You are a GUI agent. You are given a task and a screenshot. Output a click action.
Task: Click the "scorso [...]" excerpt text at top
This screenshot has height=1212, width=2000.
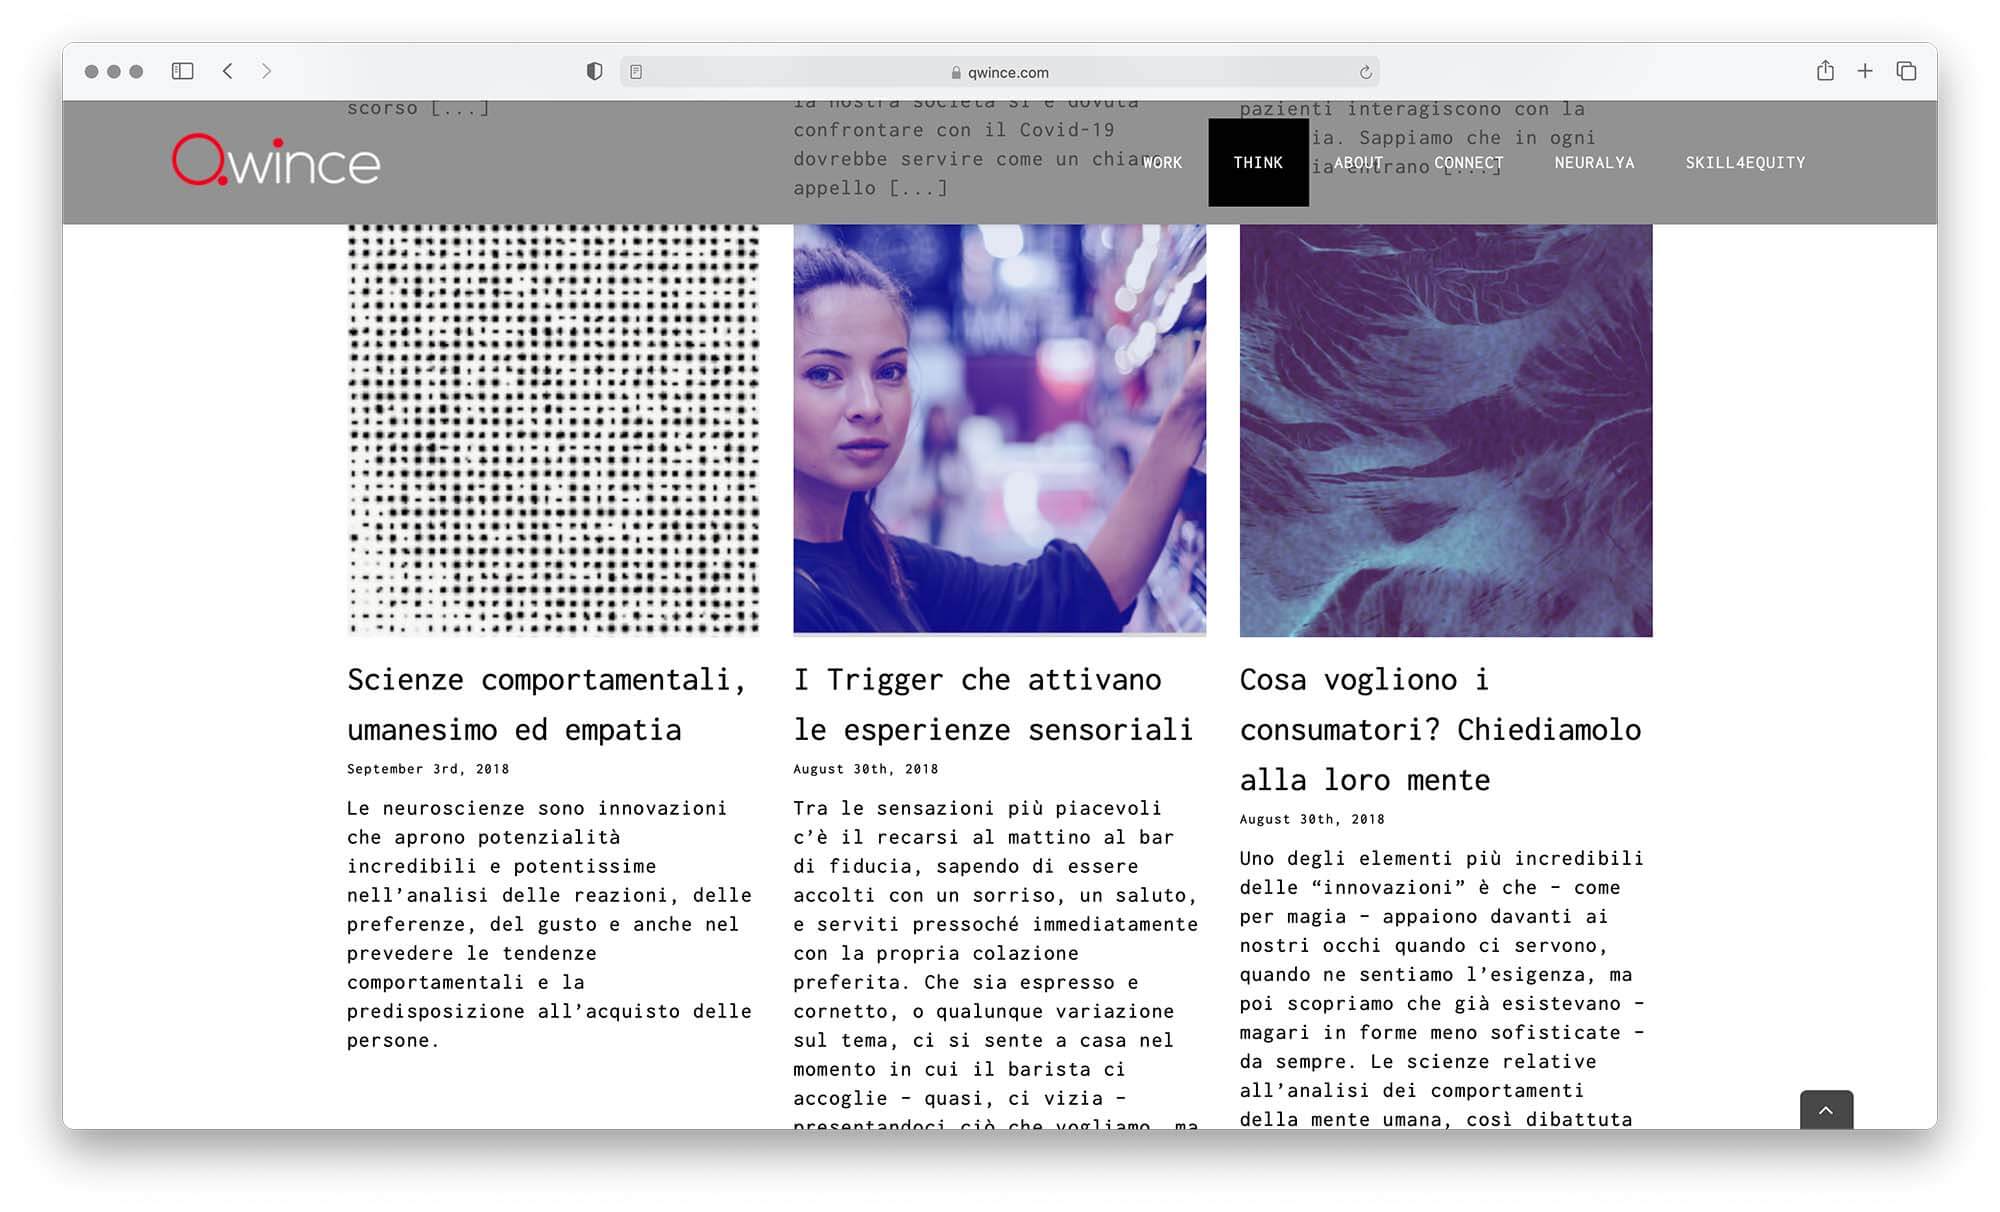[x=419, y=108]
